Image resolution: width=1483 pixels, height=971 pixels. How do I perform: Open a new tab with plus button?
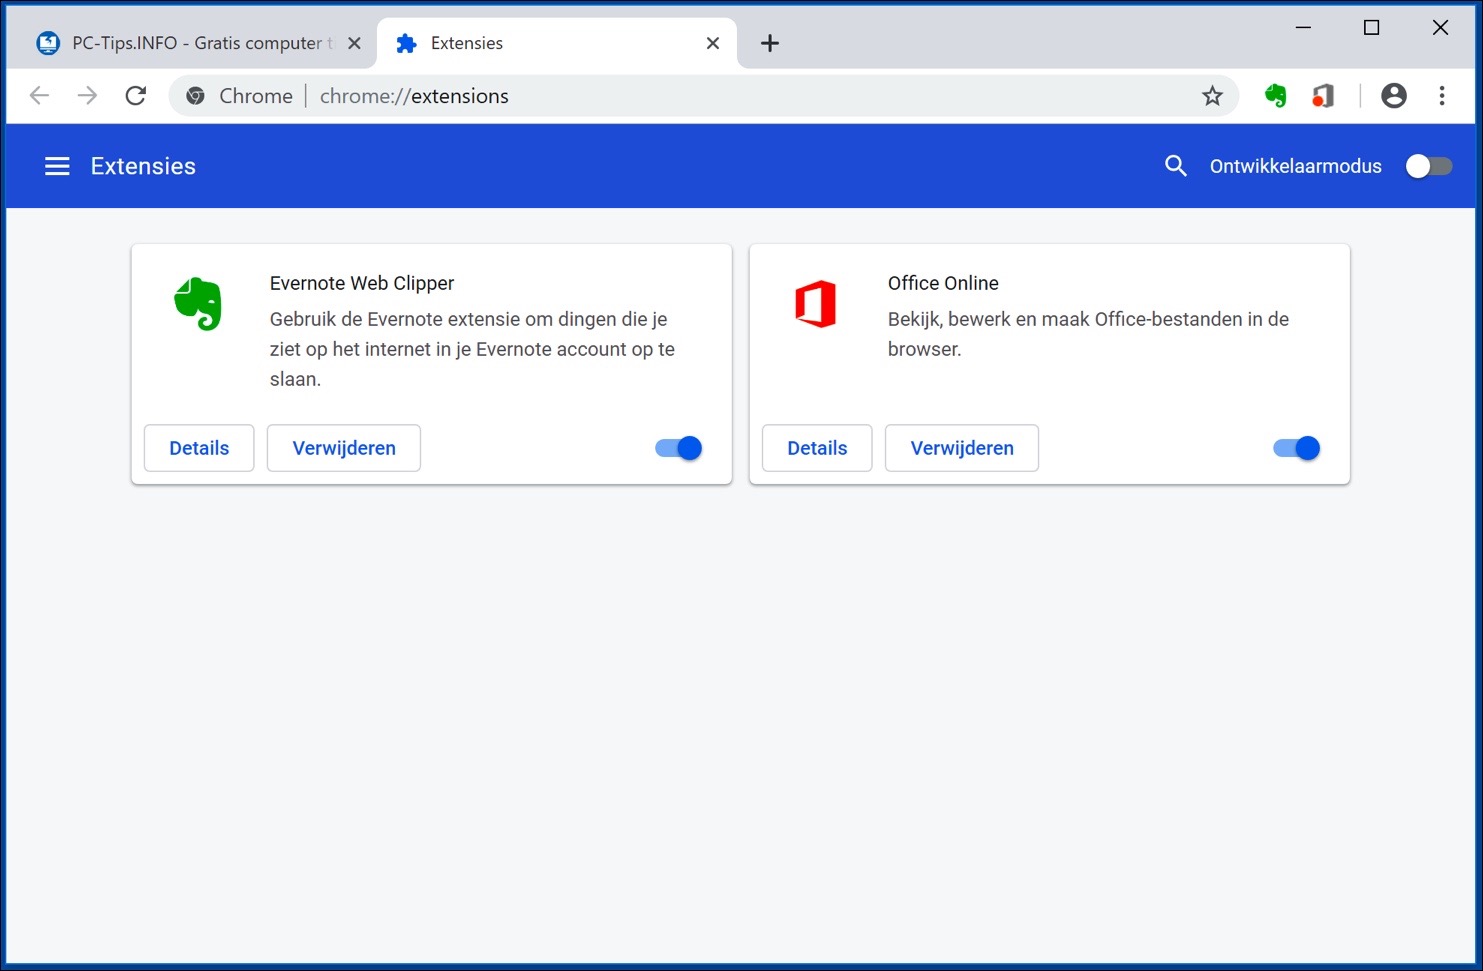tap(770, 43)
